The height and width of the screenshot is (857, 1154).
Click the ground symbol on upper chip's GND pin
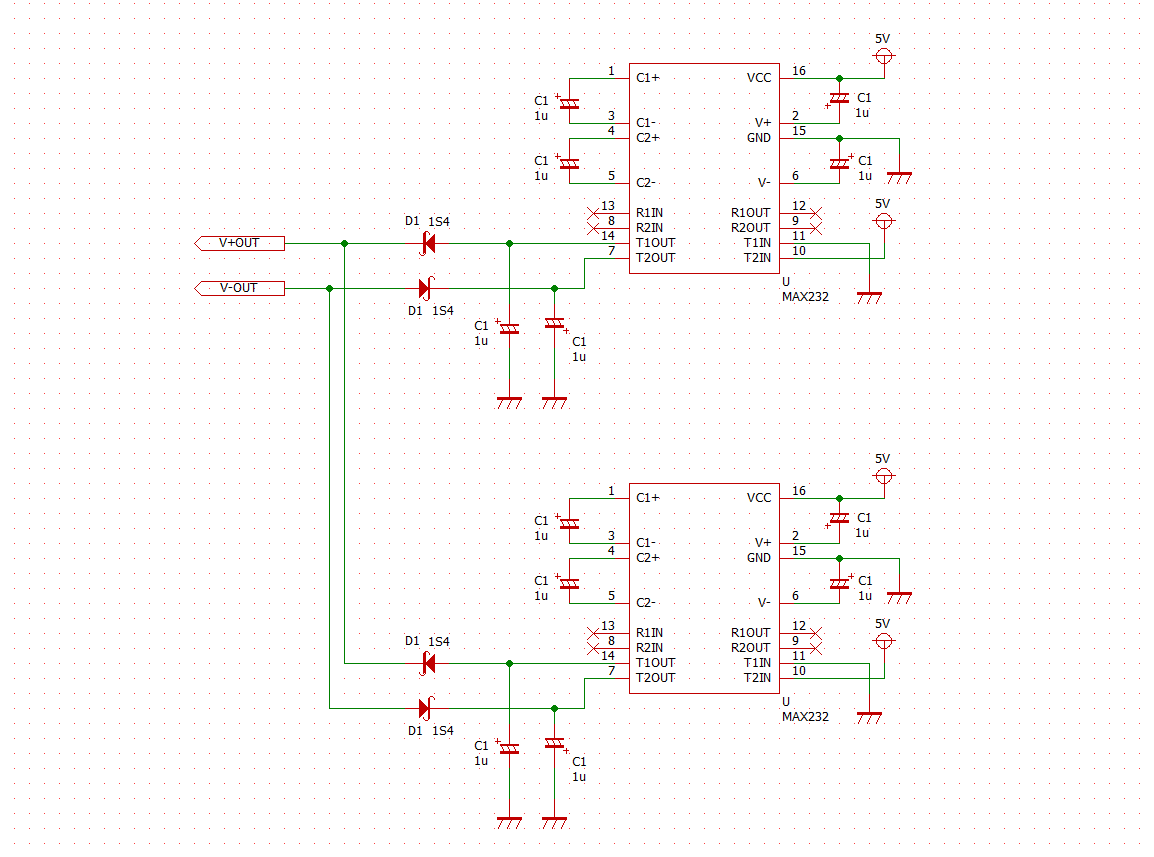(899, 176)
